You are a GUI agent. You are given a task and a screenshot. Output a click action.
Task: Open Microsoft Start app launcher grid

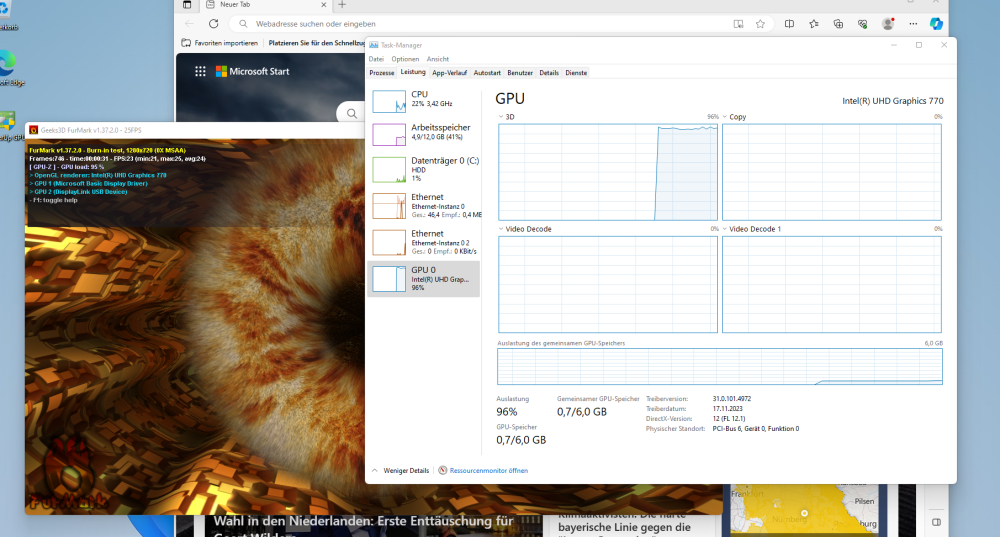pyautogui.click(x=200, y=71)
